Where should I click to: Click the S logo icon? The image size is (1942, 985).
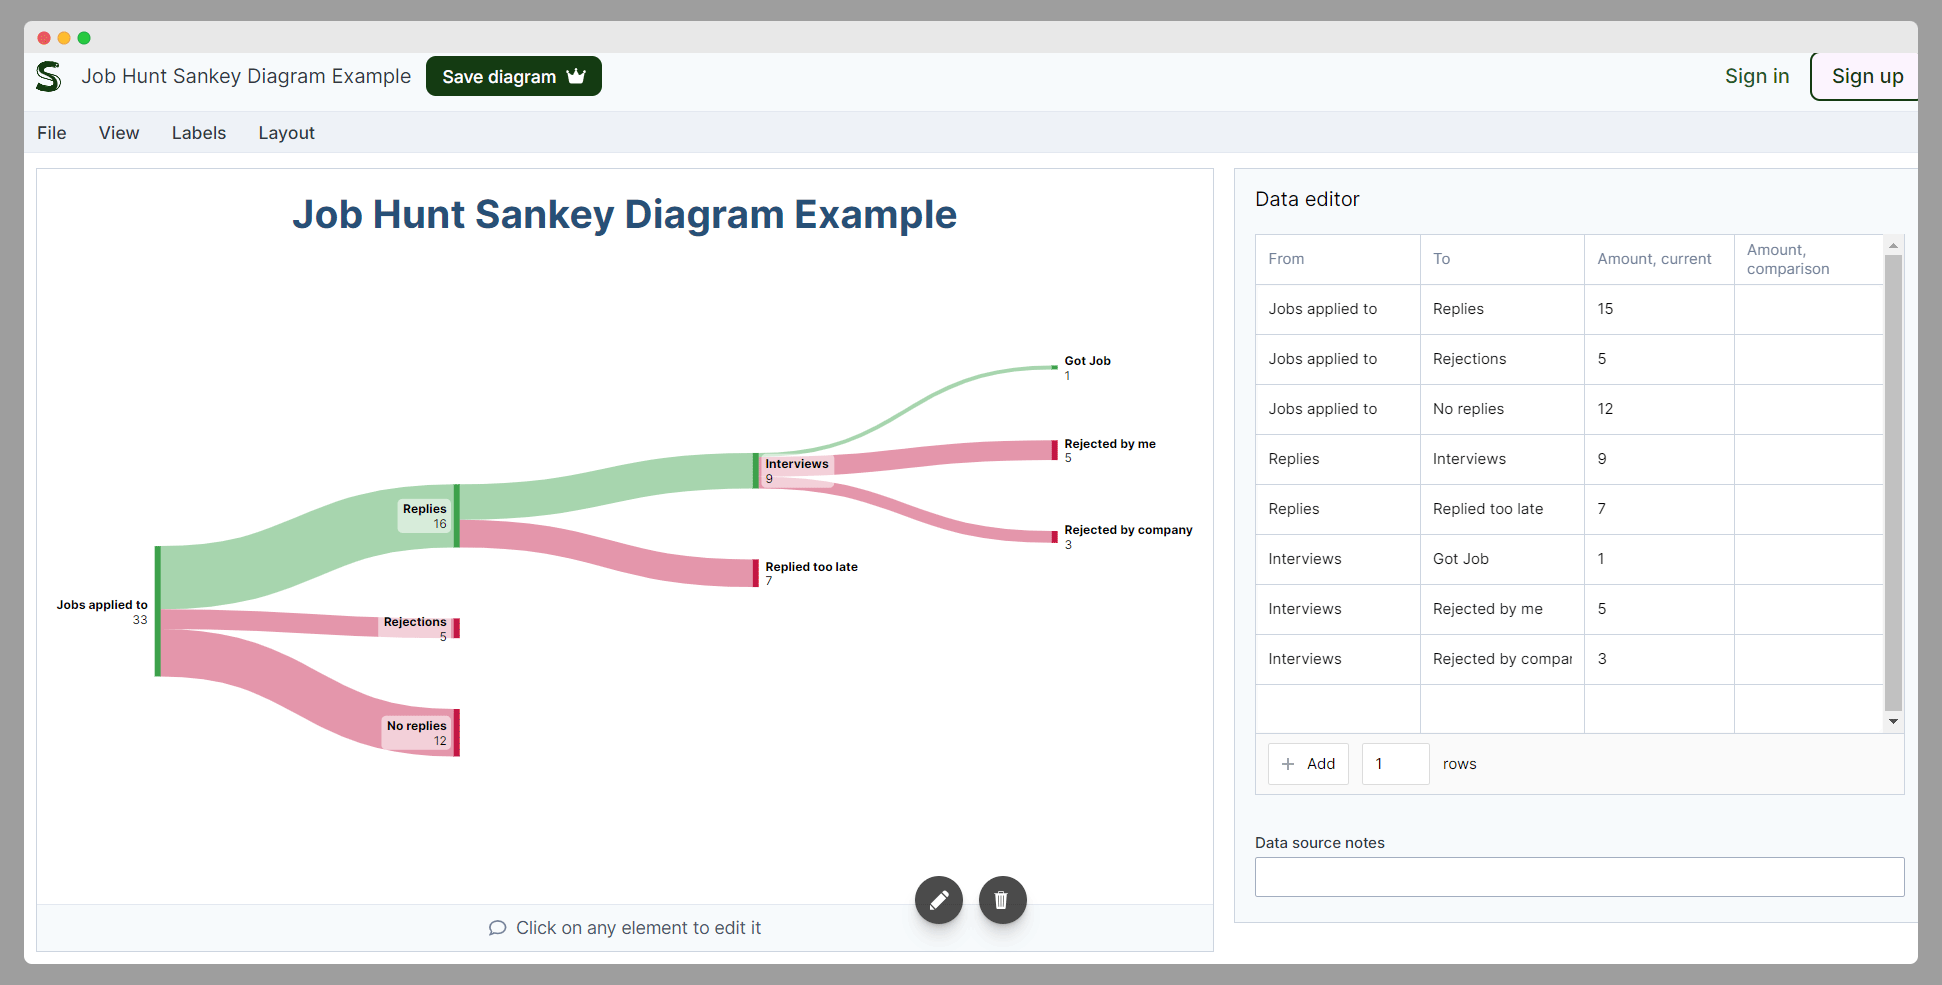(49, 77)
